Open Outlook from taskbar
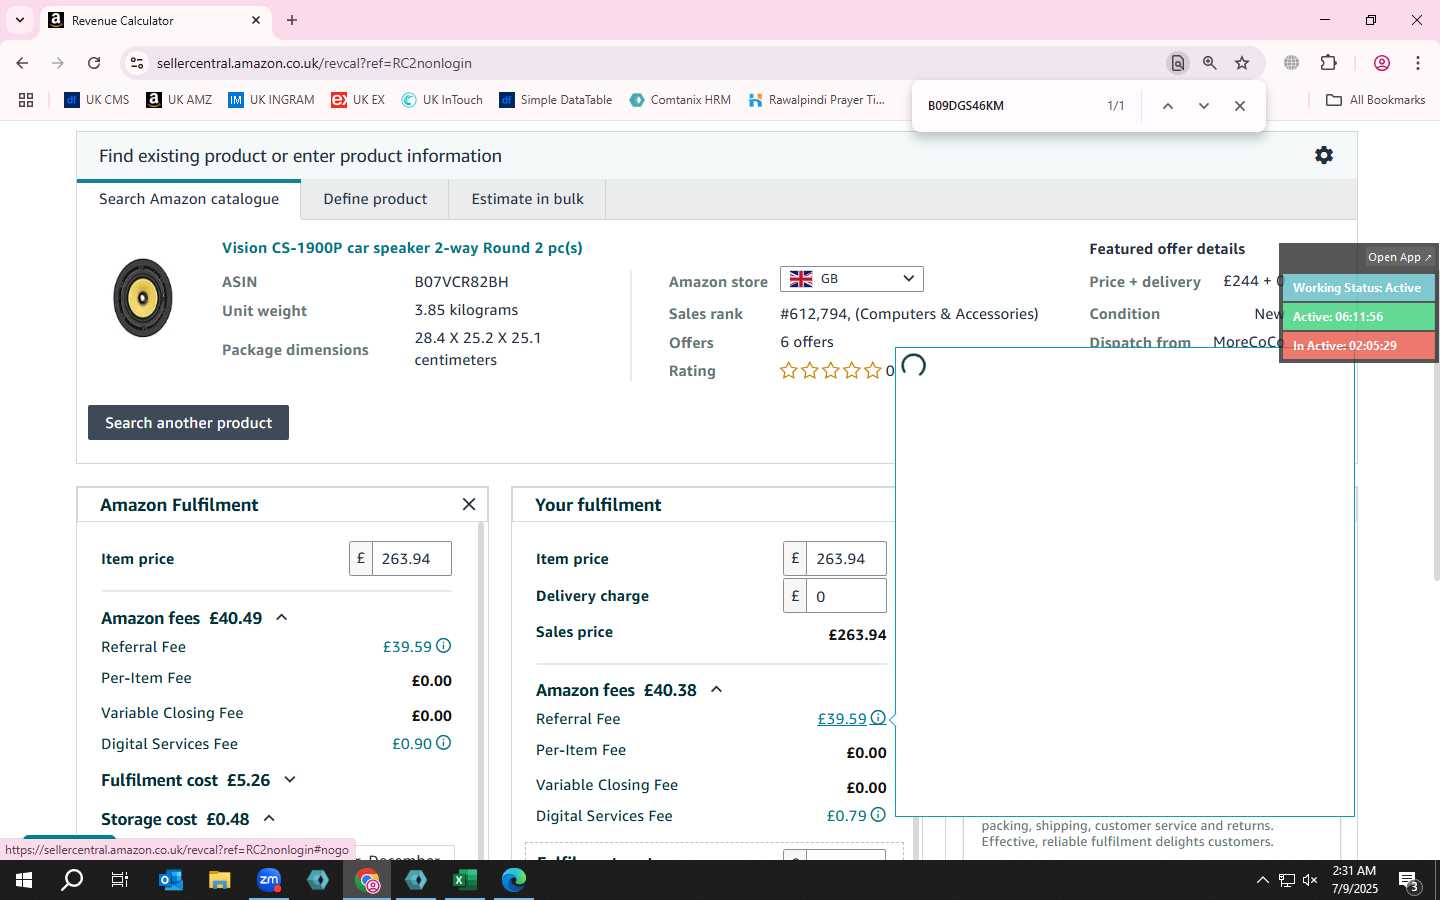 pyautogui.click(x=171, y=880)
